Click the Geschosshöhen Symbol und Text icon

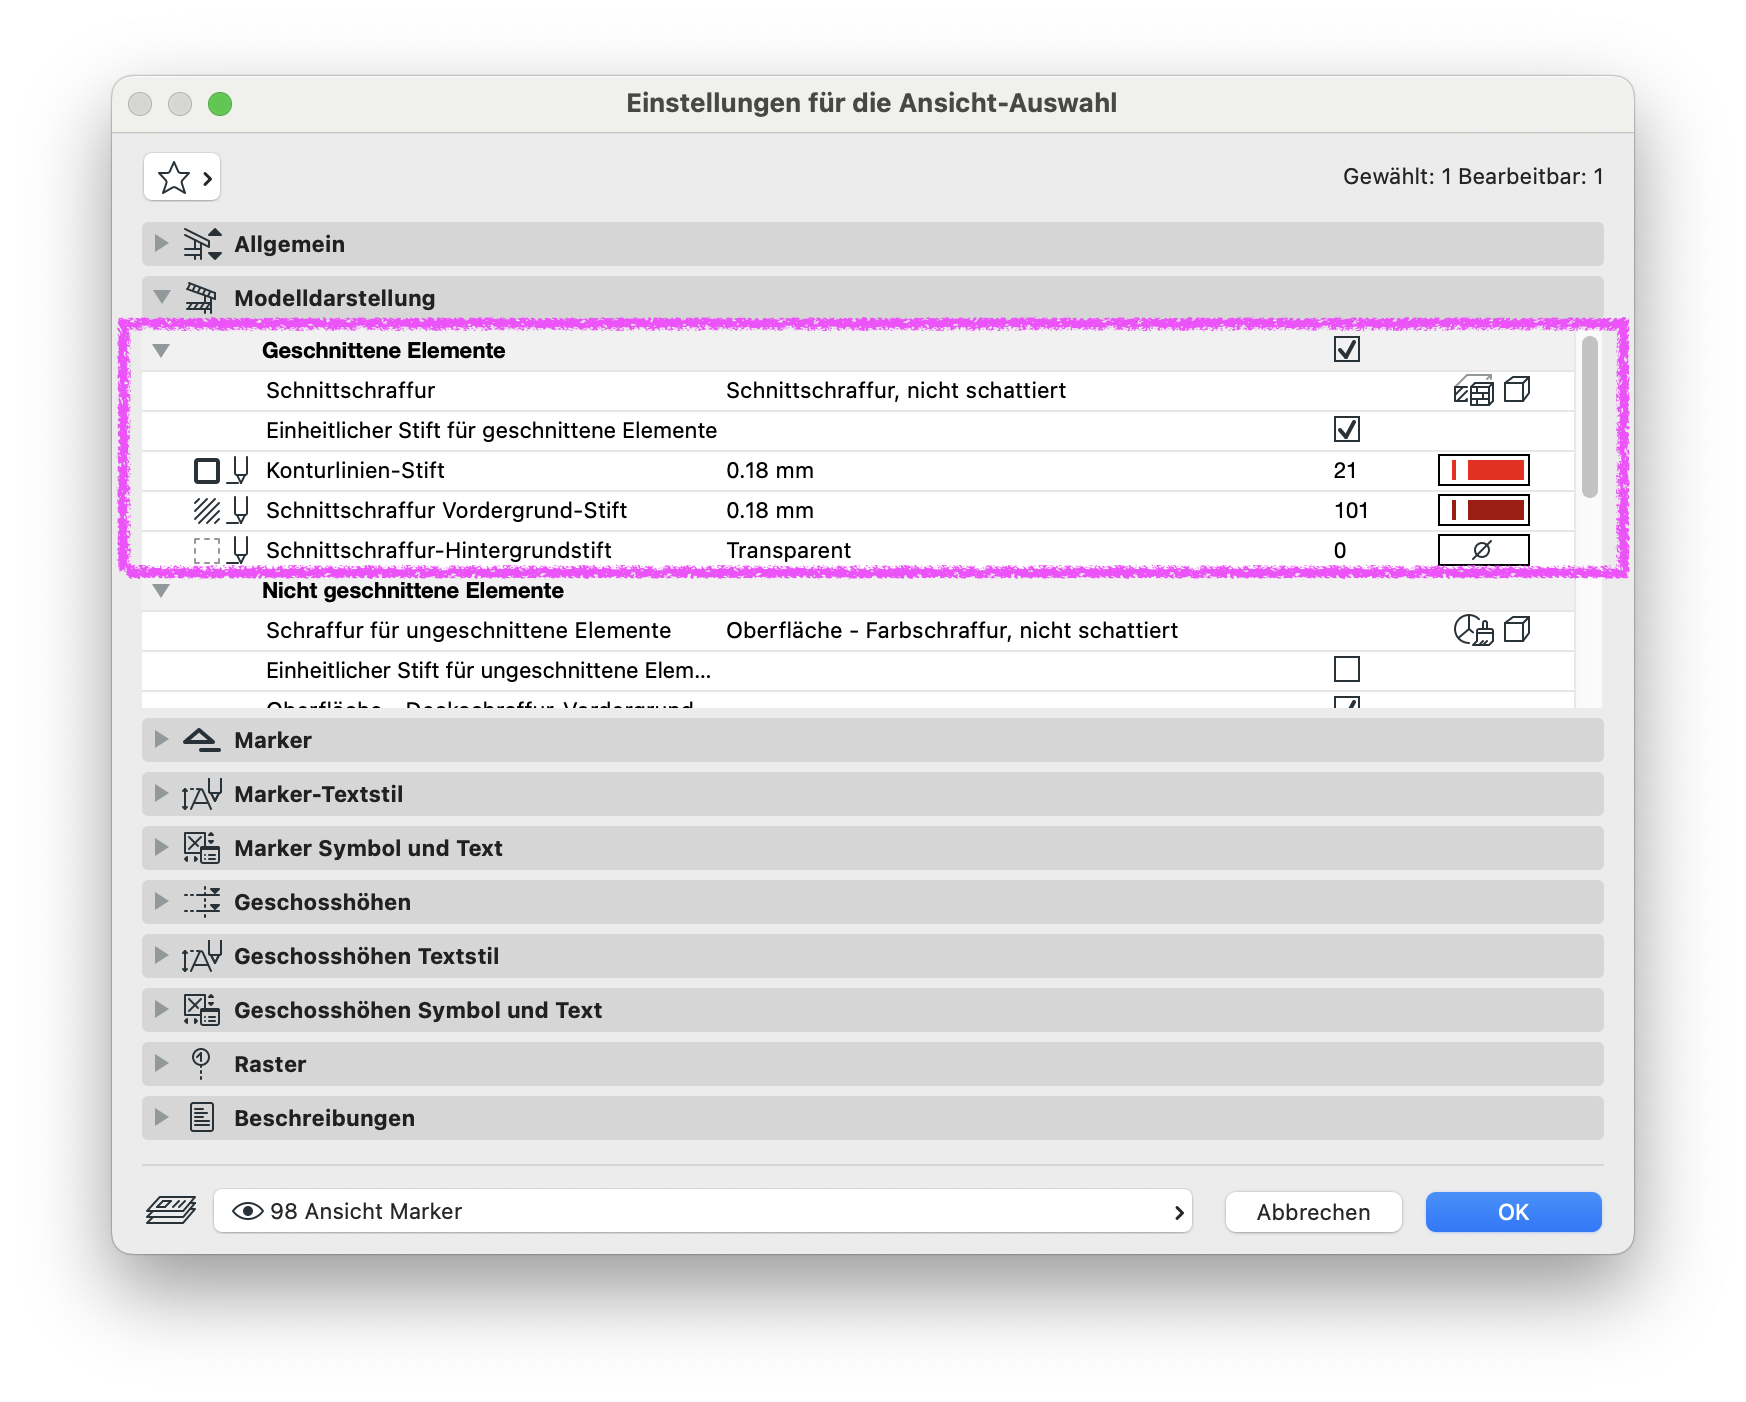(201, 1010)
